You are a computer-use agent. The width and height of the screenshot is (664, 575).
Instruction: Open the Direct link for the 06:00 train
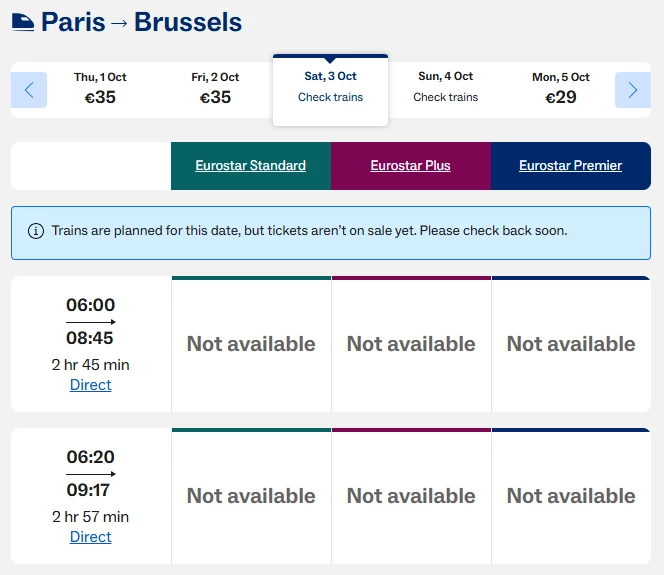(x=91, y=385)
